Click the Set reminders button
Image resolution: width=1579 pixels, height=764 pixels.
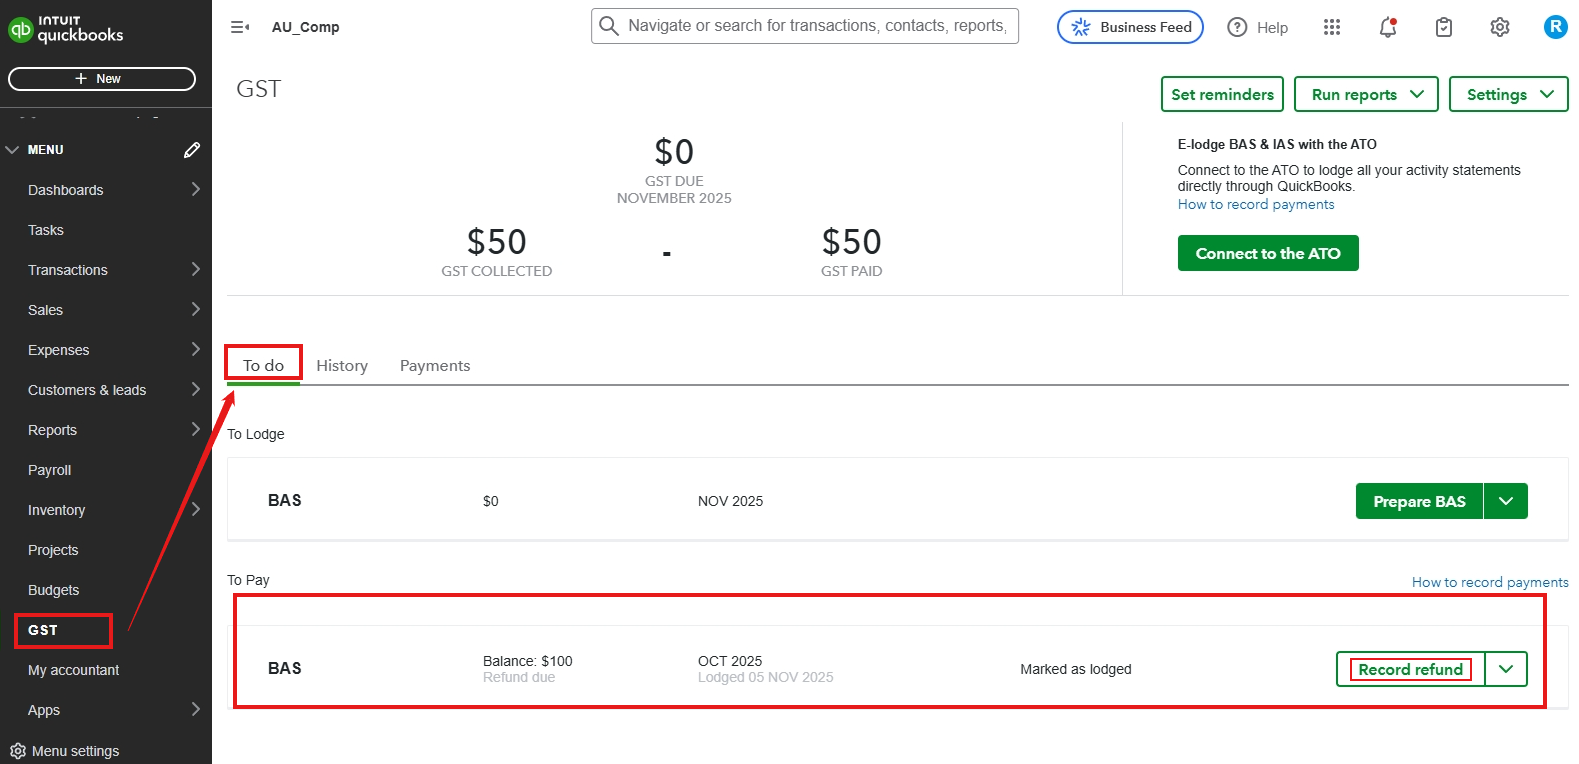pyautogui.click(x=1222, y=94)
